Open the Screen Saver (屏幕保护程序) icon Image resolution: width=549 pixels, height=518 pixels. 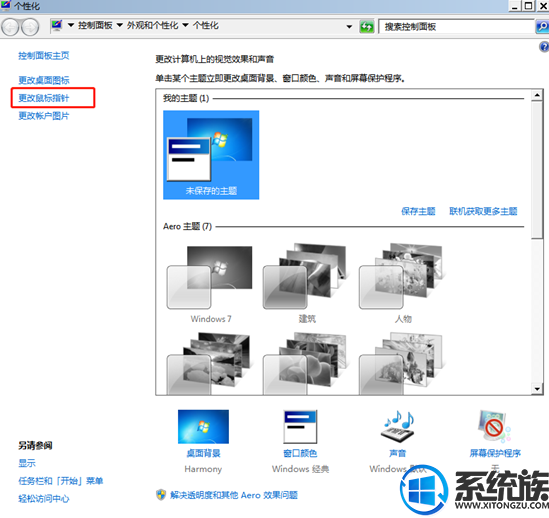click(494, 427)
